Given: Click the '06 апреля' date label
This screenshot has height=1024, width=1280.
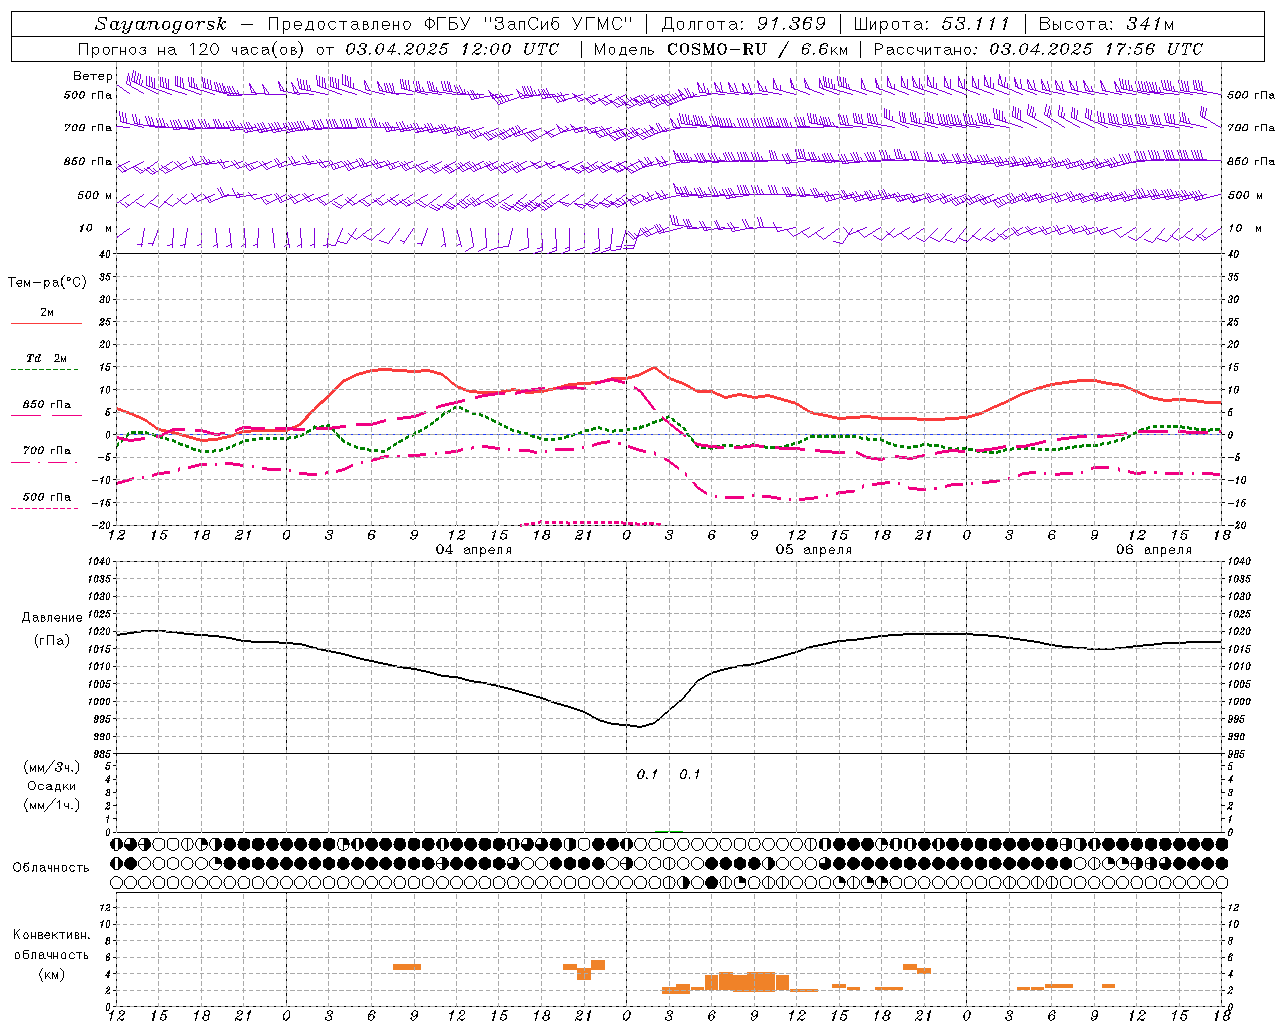Looking at the screenshot, I should click(x=1154, y=550).
